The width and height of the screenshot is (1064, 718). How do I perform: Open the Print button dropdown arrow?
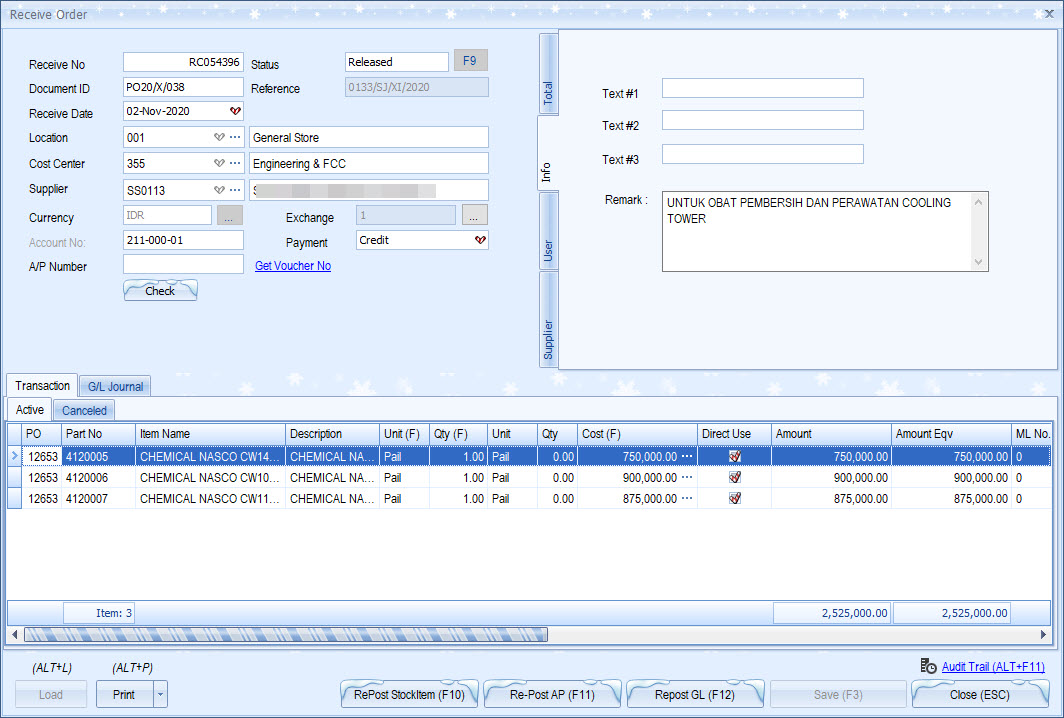161,695
